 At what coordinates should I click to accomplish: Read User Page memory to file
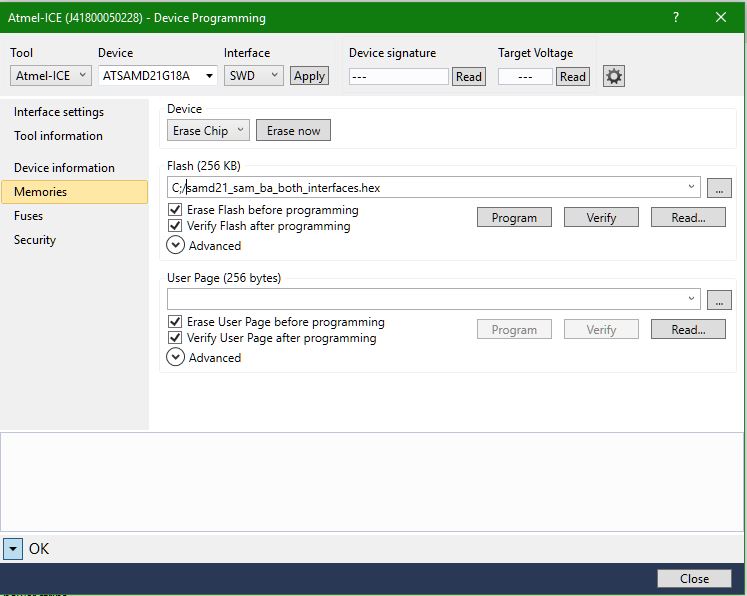coord(688,330)
